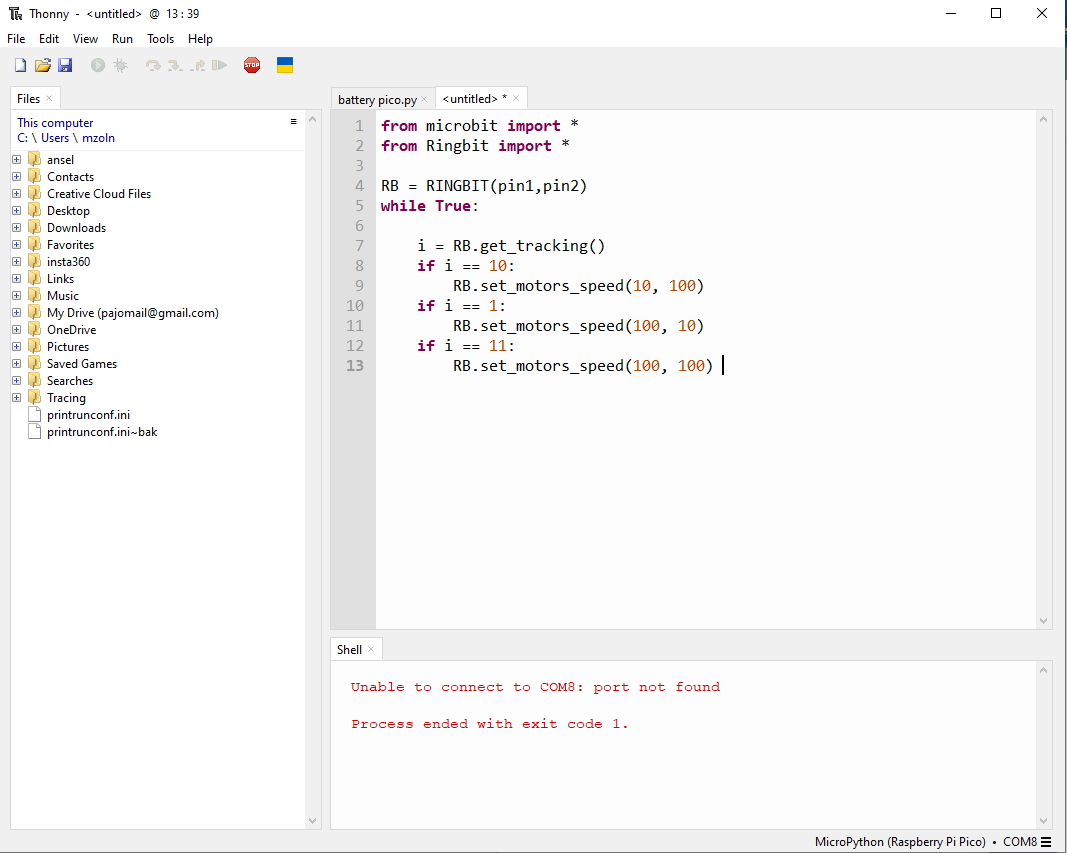Click the COM8 port label in status bar
Screen dimensions: 1067x853
click(x=1020, y=841)
